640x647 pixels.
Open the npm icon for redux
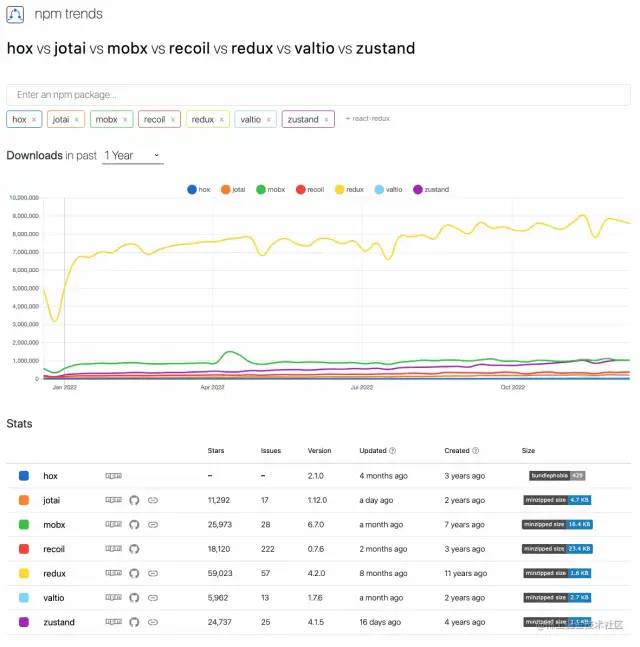(x=113, y=573)
